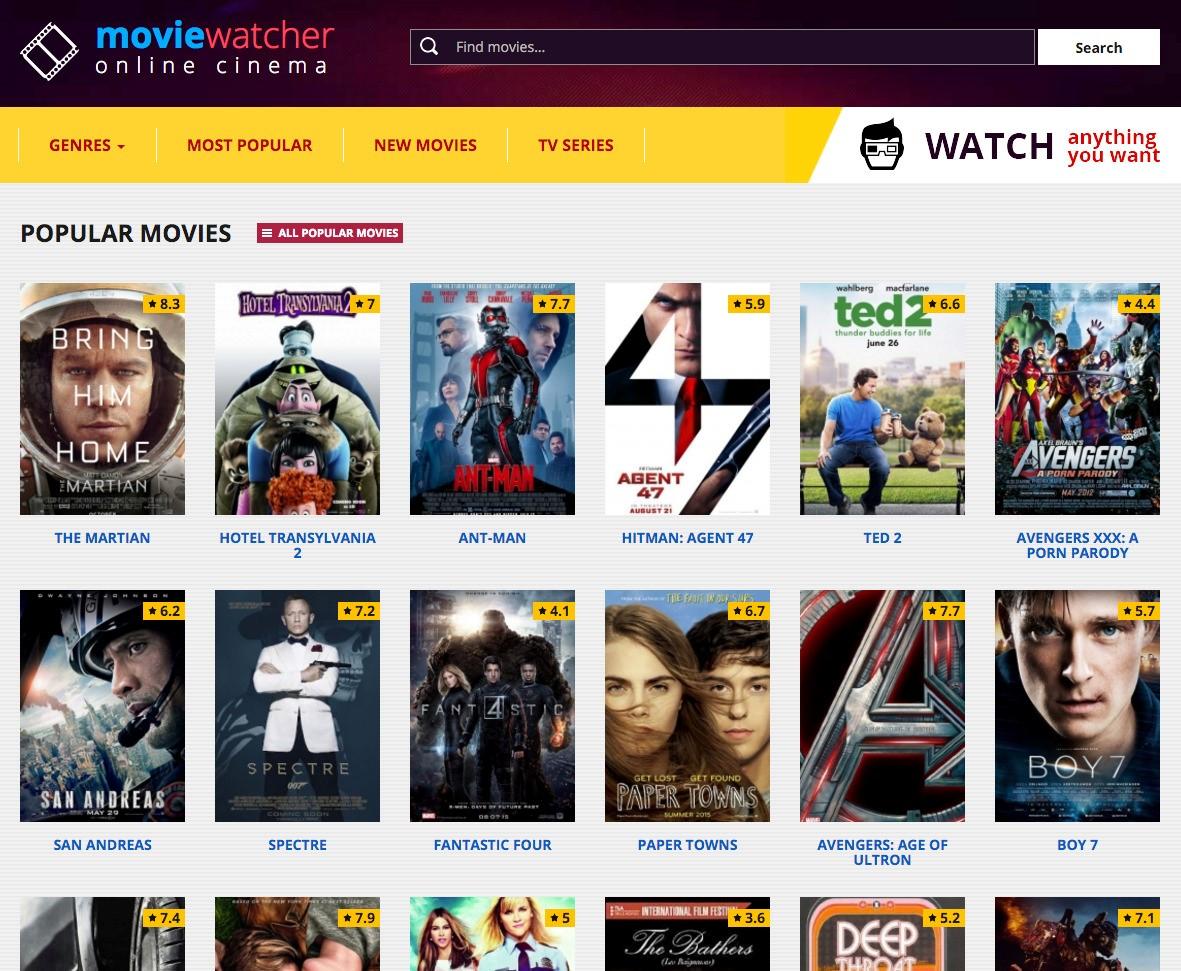Open The Bathers poster in bottom row
The width and height of the screenshot is (1181, 971).
[688, 934]
